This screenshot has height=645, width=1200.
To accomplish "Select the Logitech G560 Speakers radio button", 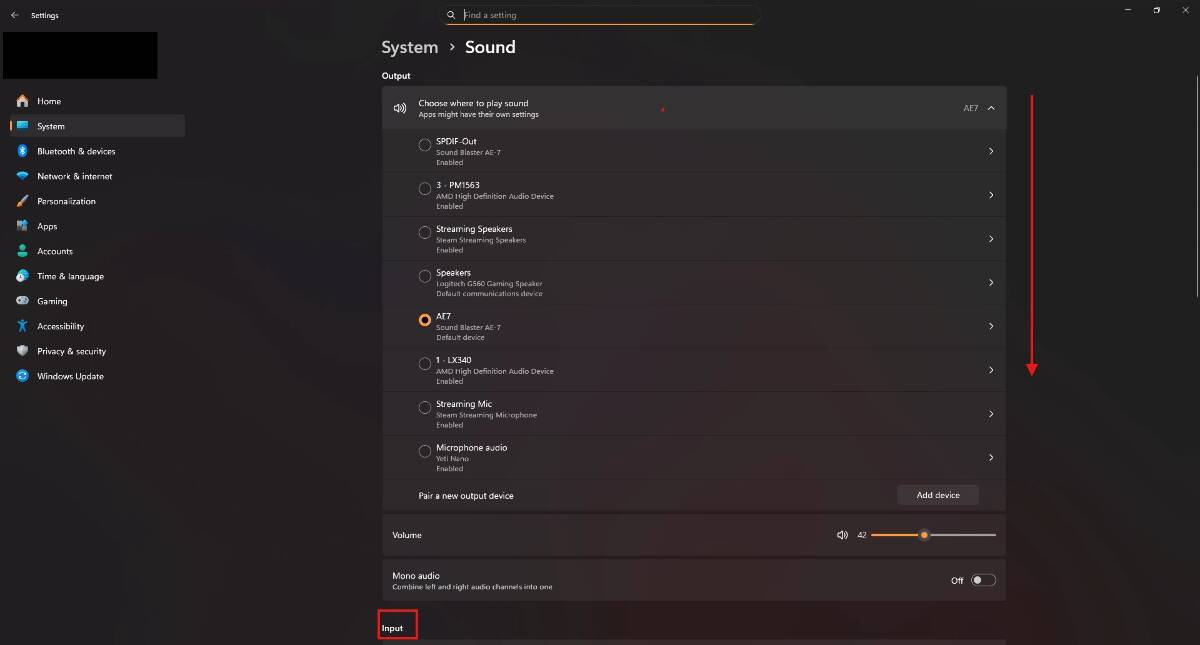I will point(425,276).
